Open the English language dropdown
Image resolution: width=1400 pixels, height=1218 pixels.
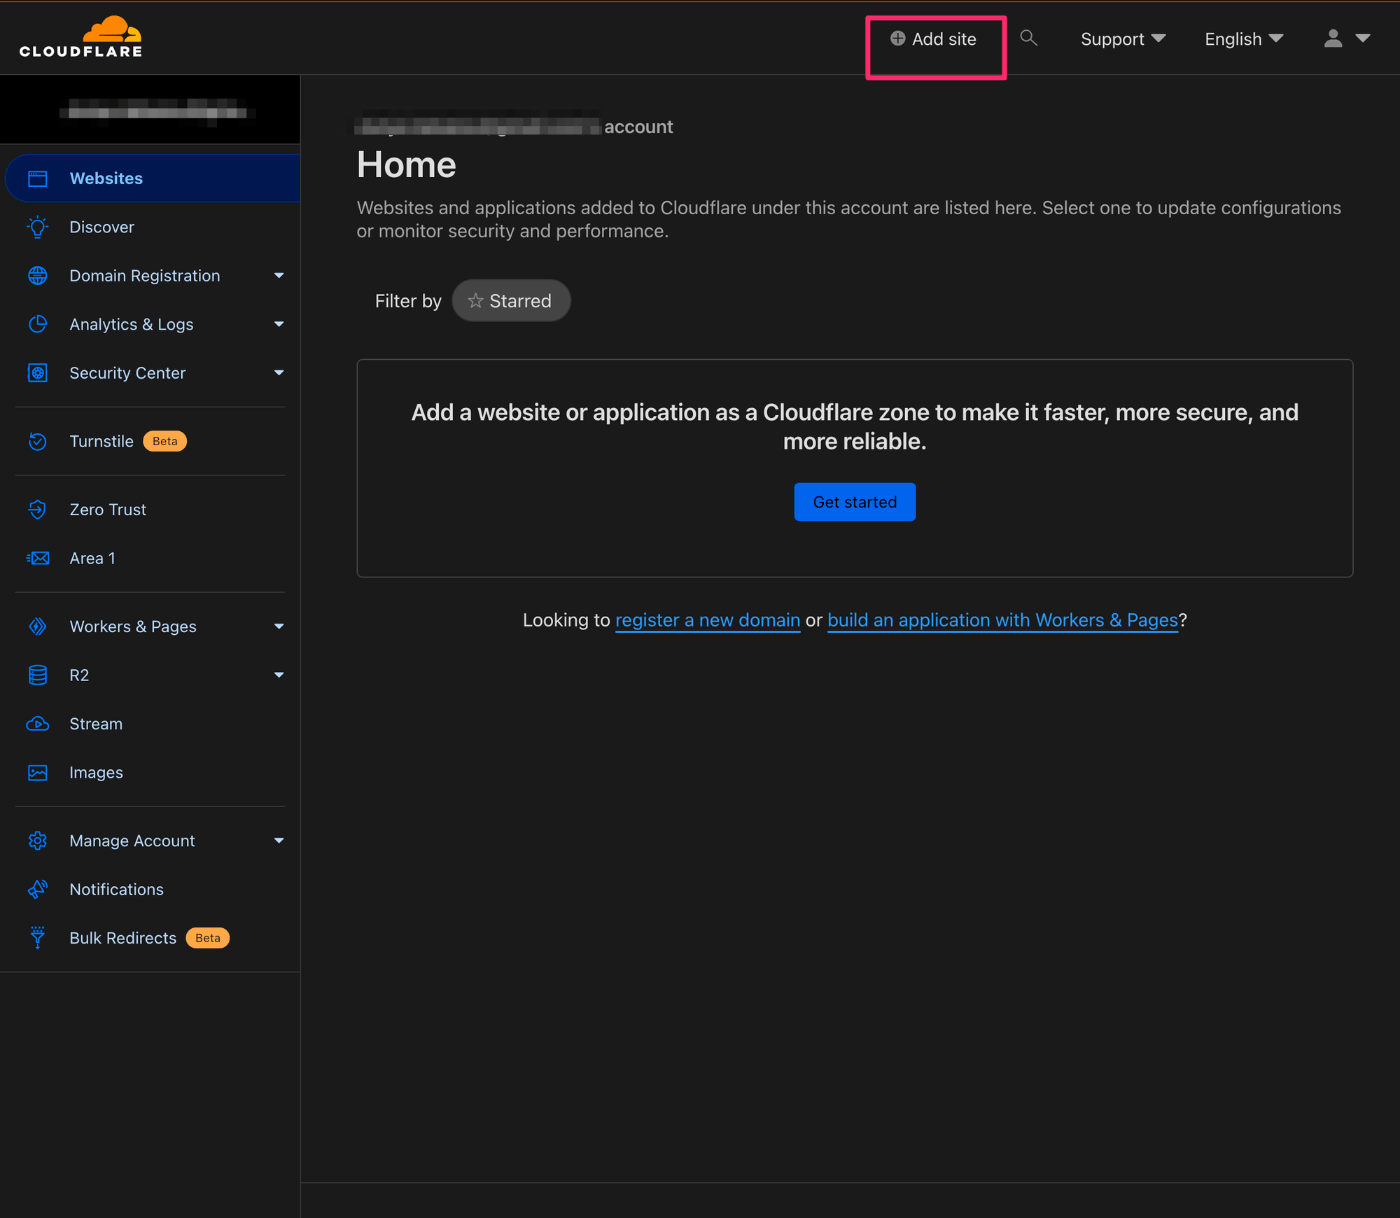(1244, 39)
